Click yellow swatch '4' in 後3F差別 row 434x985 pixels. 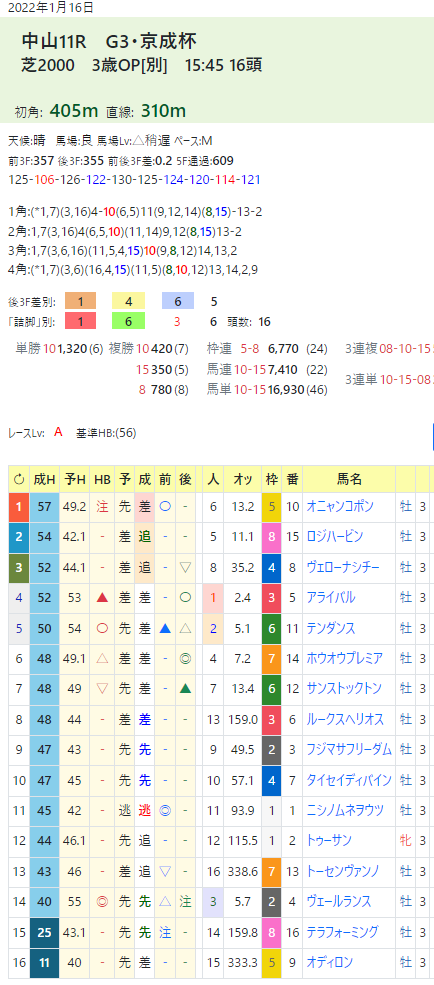128,301
